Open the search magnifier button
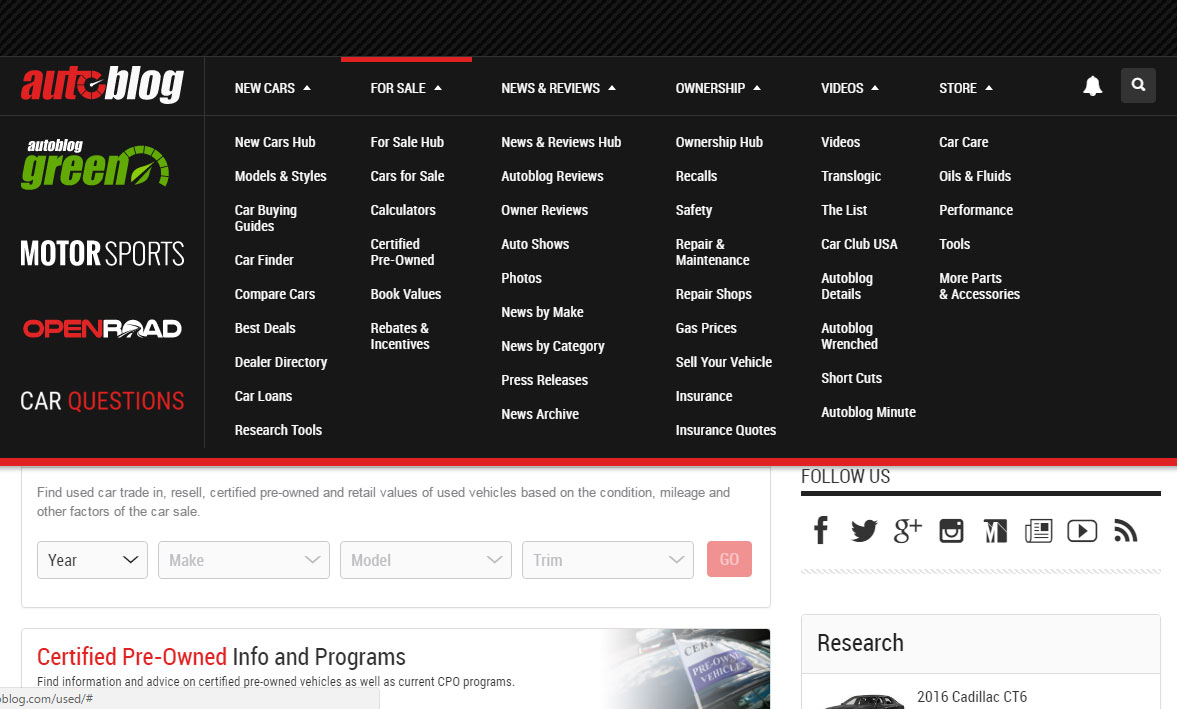 (x=1138, y=85)
